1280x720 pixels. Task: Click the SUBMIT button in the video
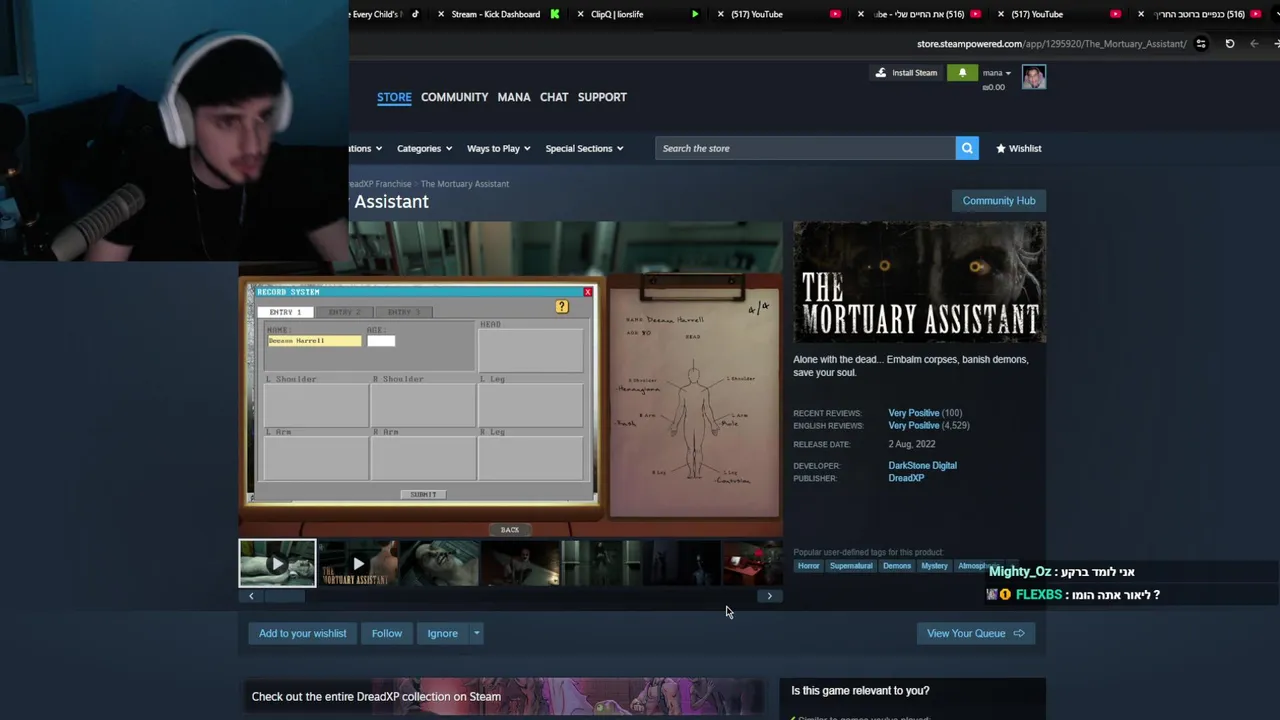pyautogui.click(x=423, y=494)
